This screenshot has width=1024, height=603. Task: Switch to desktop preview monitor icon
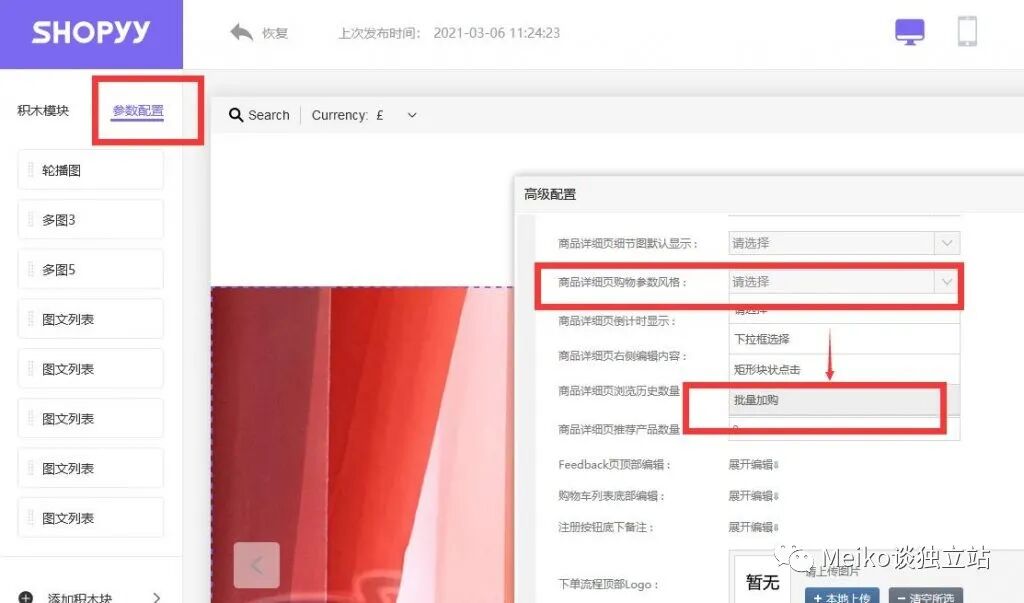pyautogui.click(x=908, y=31)
